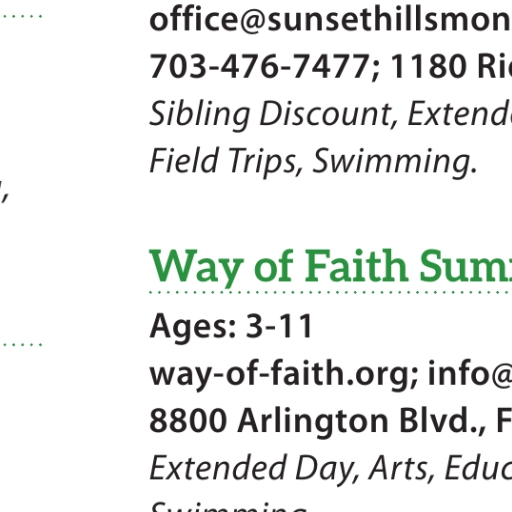Image resolution: width=512 pixels, height=512 pixels.
Task: Open the way-of-faith.org website link
Action: (x=283, y=374)
